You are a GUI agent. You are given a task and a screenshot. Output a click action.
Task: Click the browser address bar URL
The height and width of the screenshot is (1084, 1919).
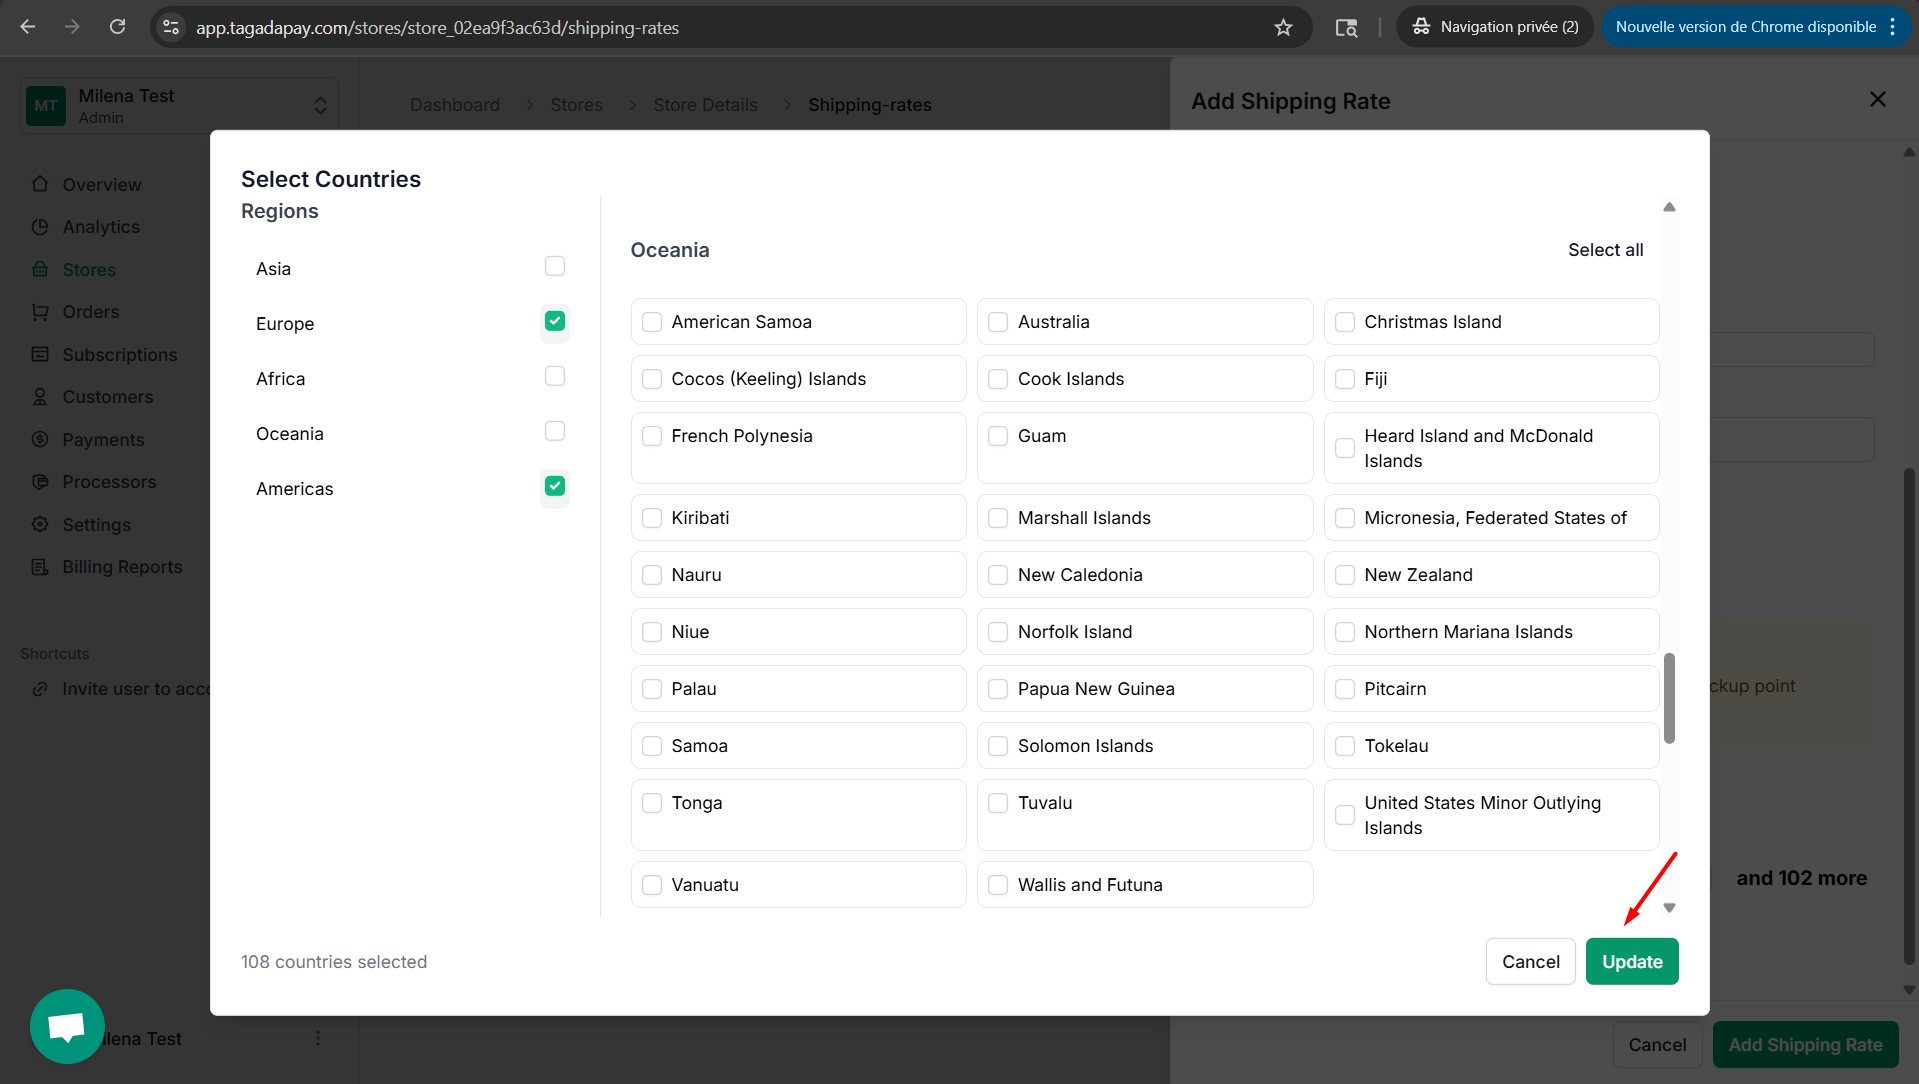tap(437, 28)
